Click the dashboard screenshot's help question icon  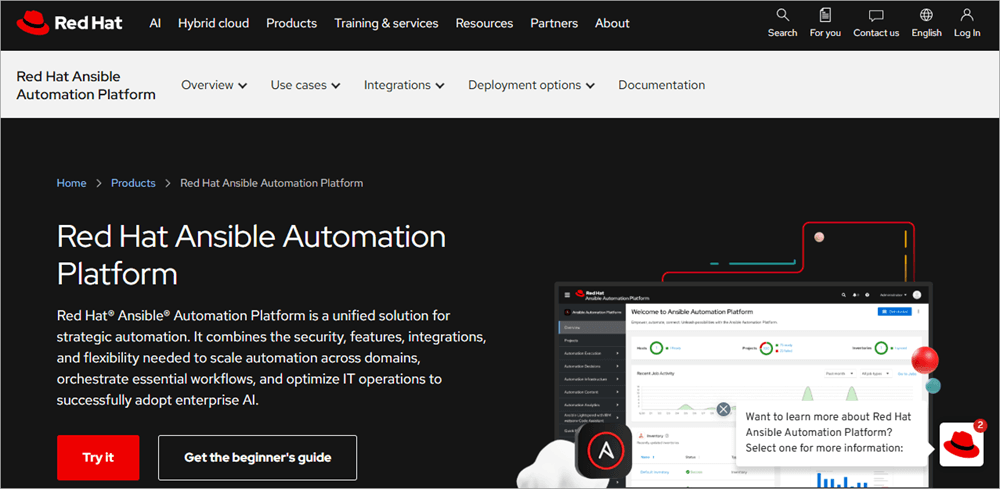[867, 295]
